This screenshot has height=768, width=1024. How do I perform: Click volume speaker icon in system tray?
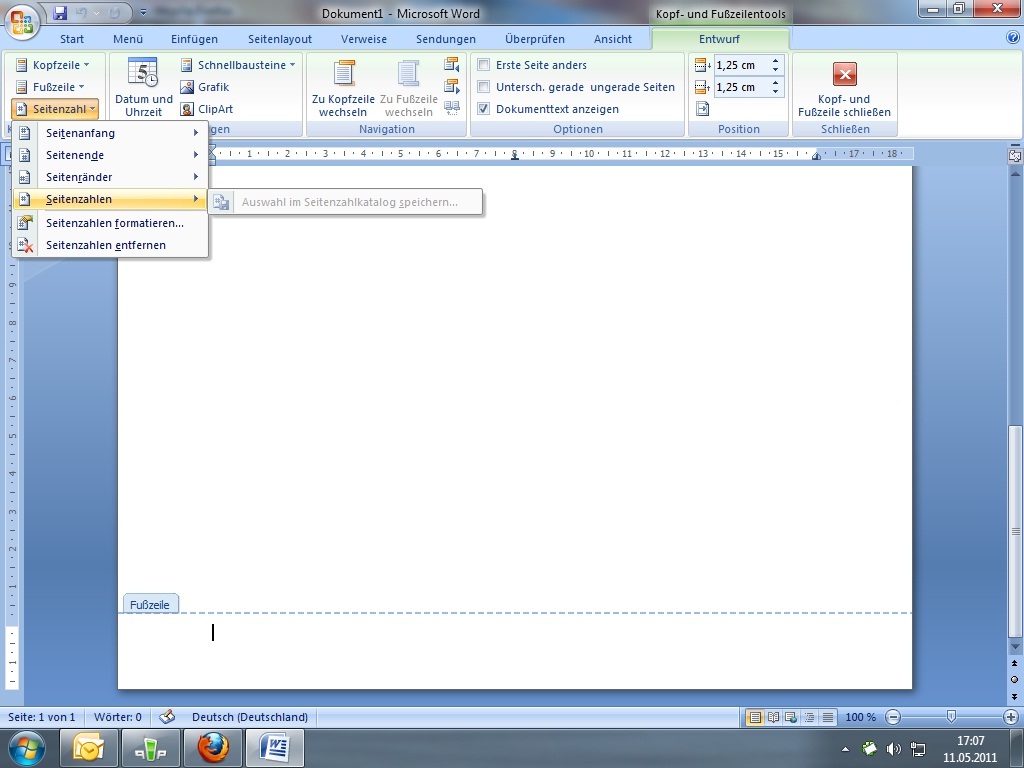coord(893,749)
